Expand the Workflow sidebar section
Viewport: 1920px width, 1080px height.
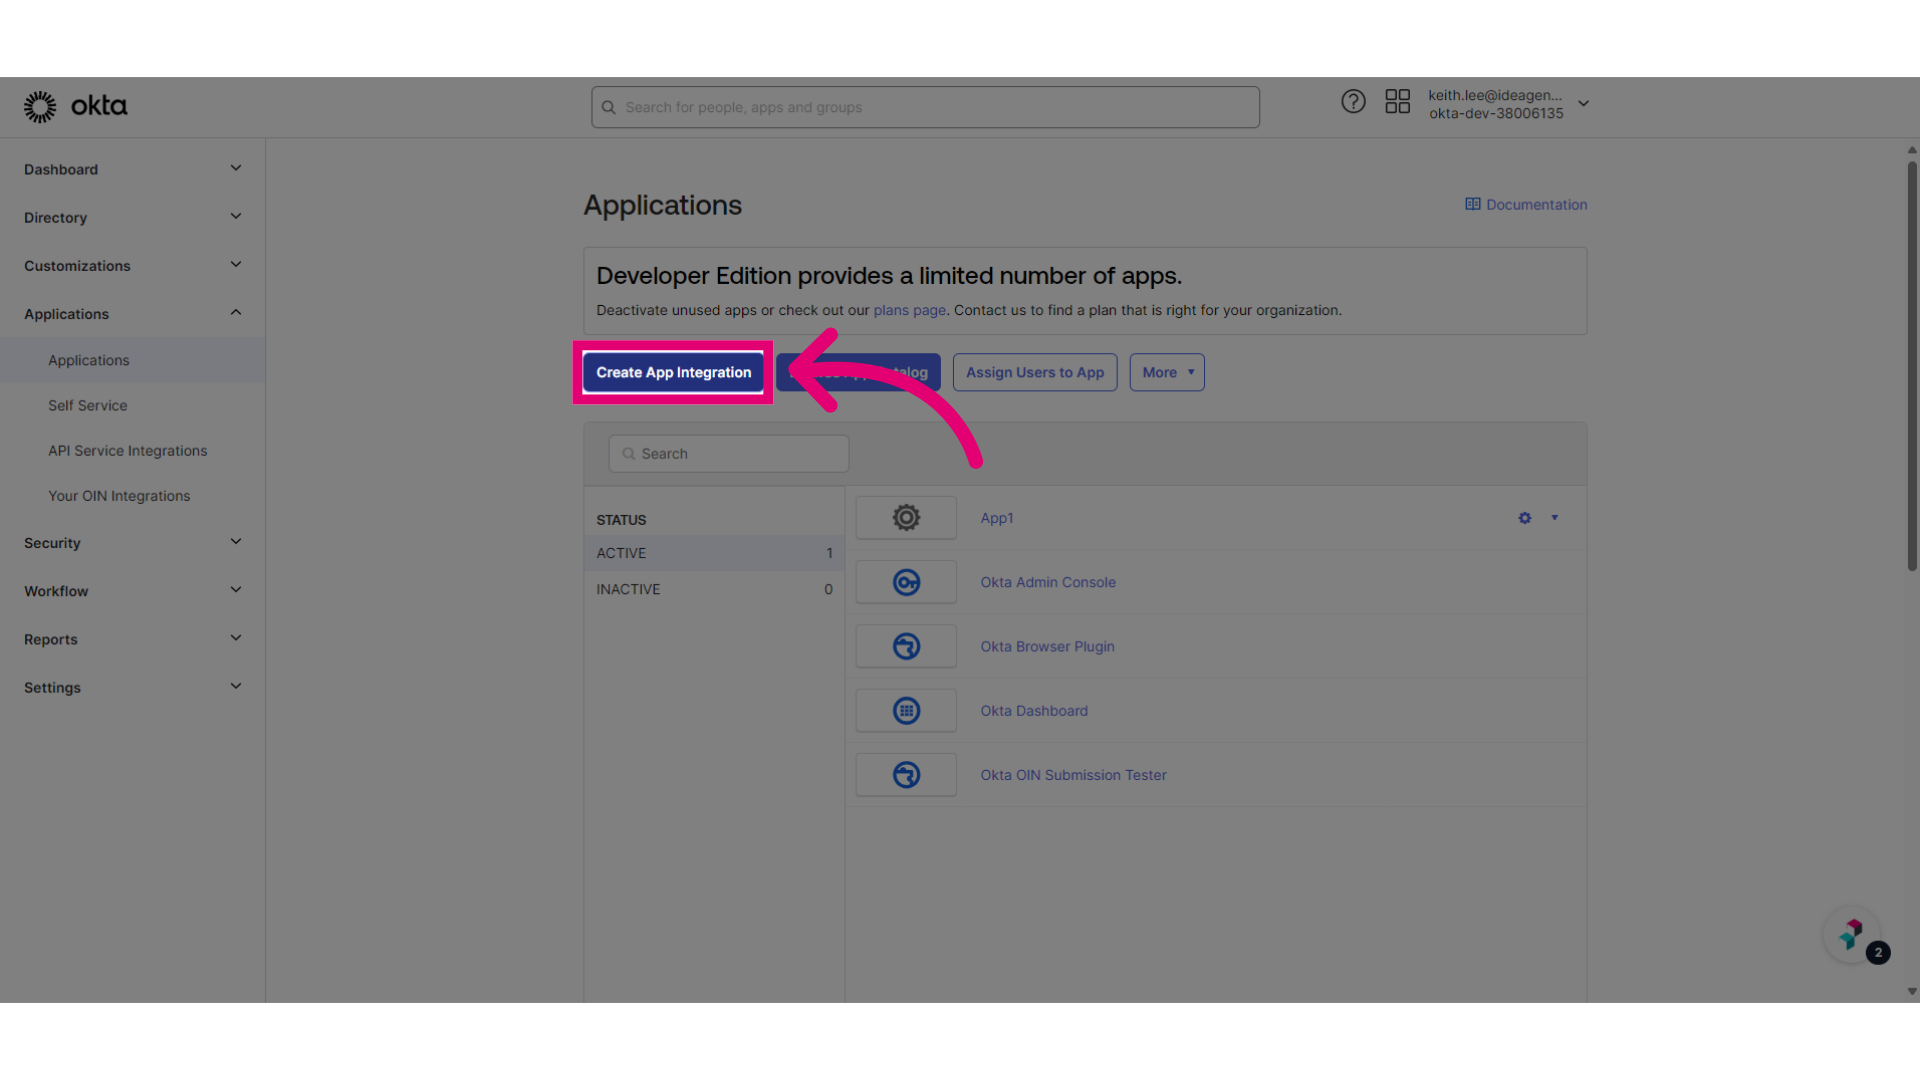coord(236,590)
